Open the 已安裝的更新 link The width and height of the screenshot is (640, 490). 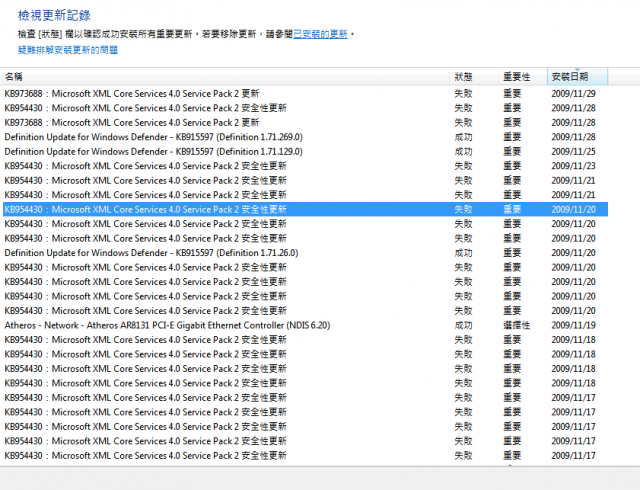coord(320,34)
